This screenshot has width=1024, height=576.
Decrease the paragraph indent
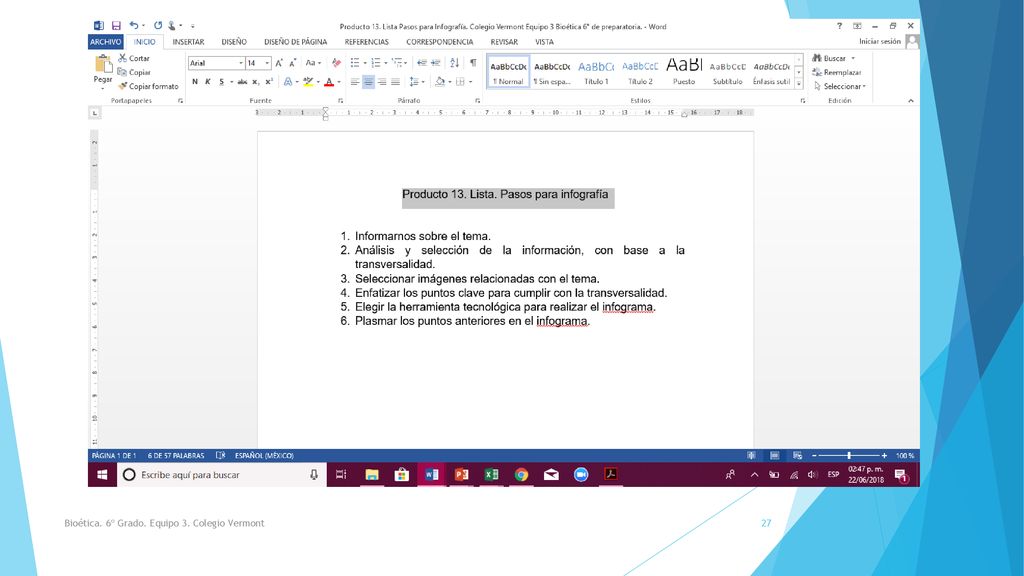tap(422, 63)
